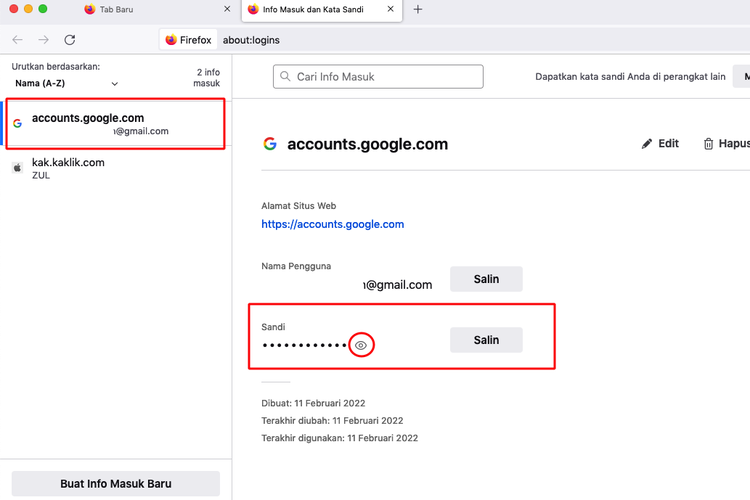This screenshot has height=500, width=750.
Task: Open a new tab with plus icon
Action: [x=418, y=10]
